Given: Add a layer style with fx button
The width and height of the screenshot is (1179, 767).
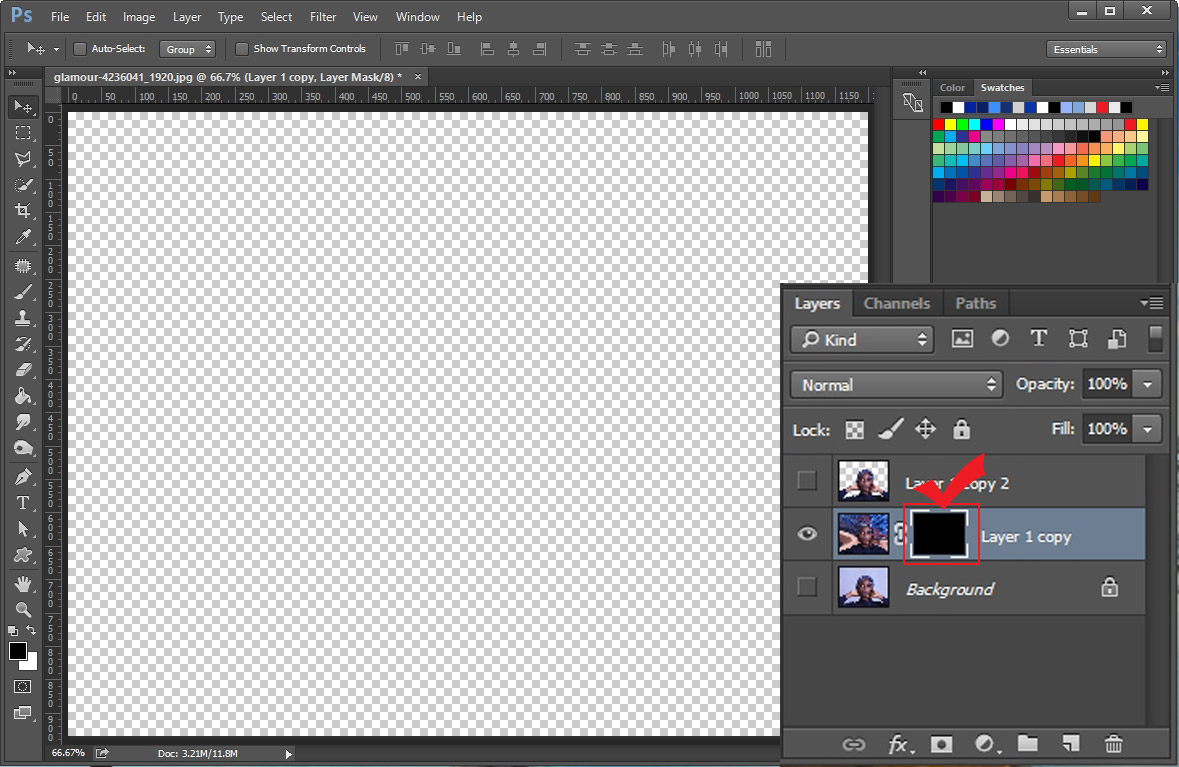Looking at the screenshot, I should coord(899,744).
